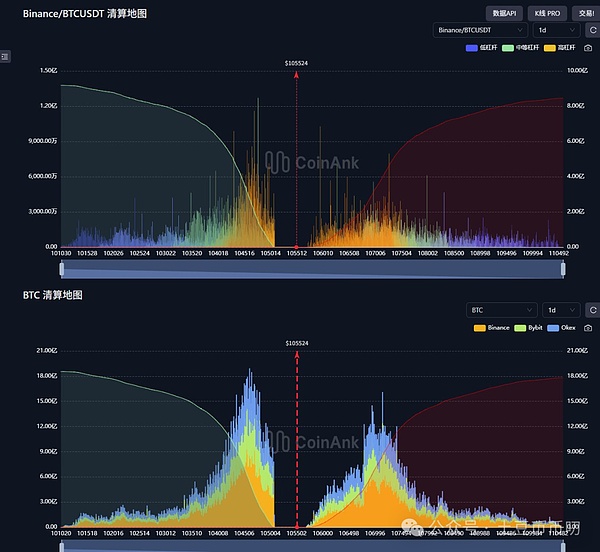Expand the BTC coin selector dropdown
Viewport: 600px width, 552px height.
click(499, 310)
